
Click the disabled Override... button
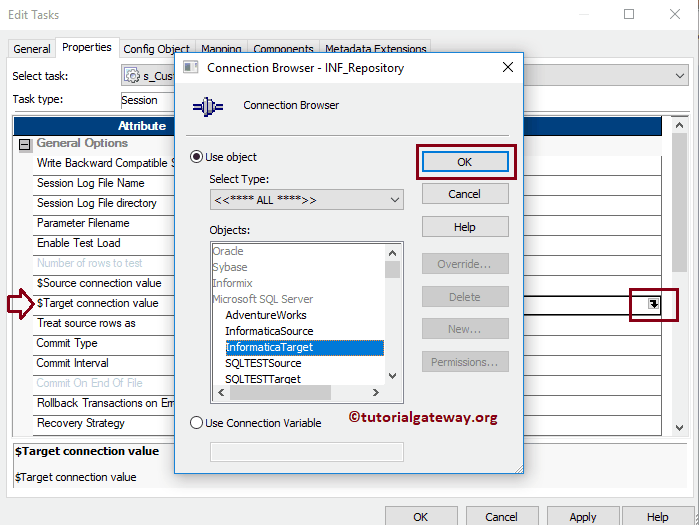pyautogui.click(x=465, y=264)
